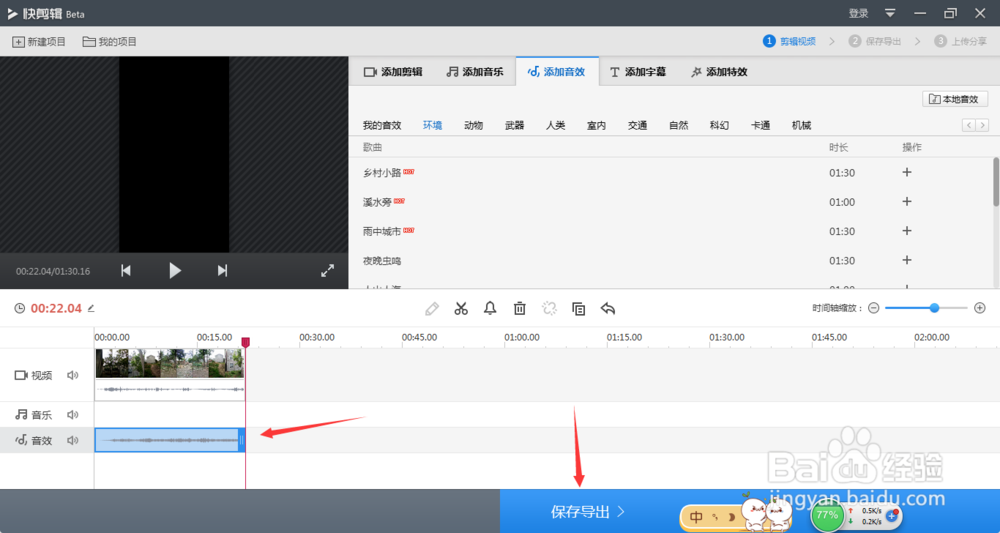1000x533 pixels.
Task: Select 我的音效 category
Action: coord(382,126)
